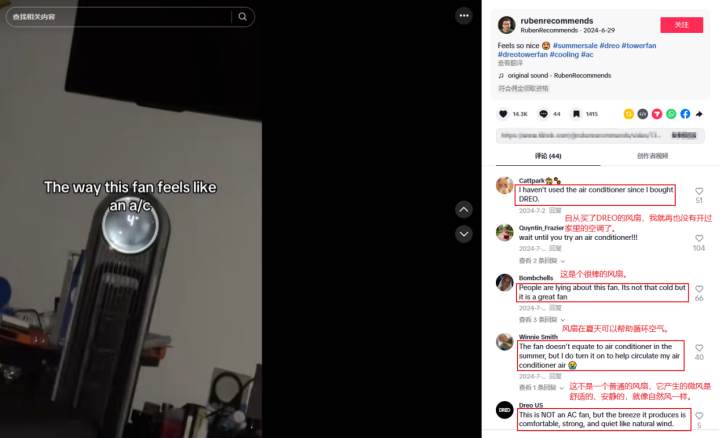Click the search magnifier icon
Screen dimensions: 719x438
[x=243, y=17]
